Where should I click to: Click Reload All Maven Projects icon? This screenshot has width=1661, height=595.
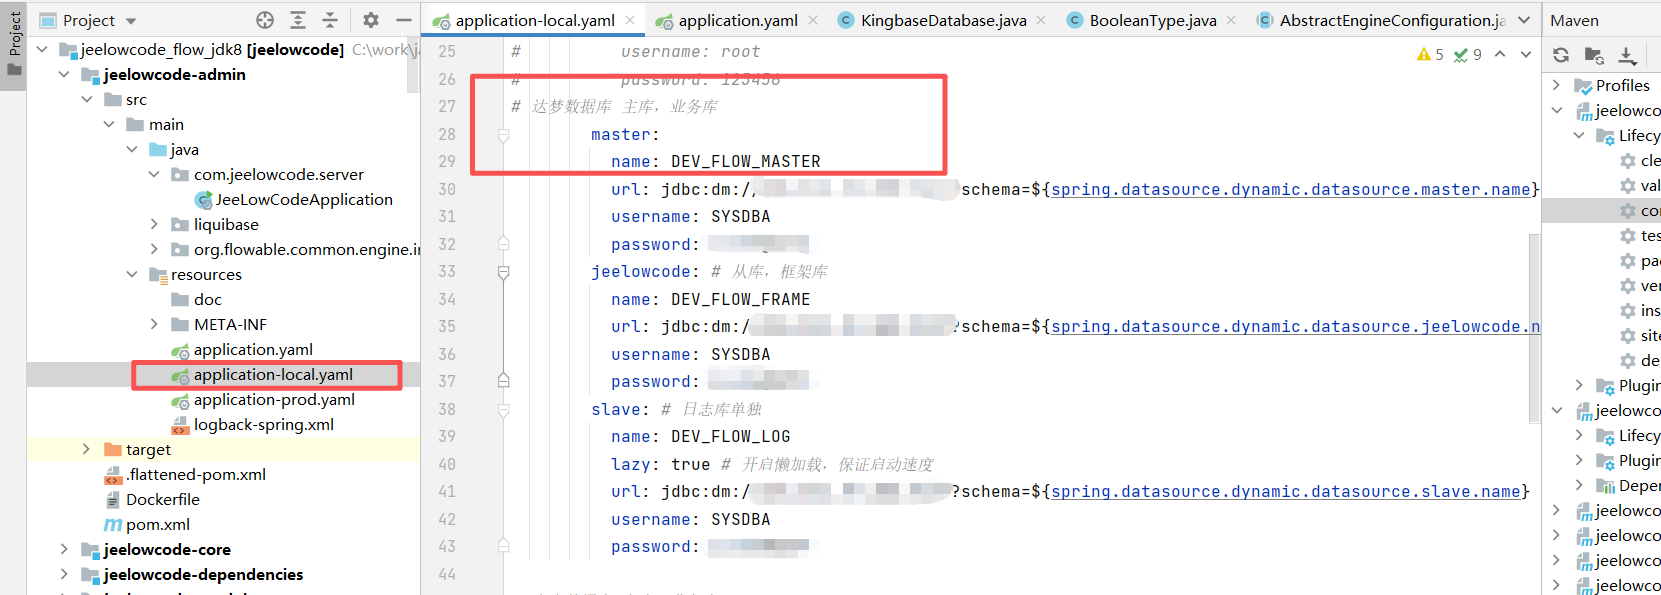coord(1561,55)
